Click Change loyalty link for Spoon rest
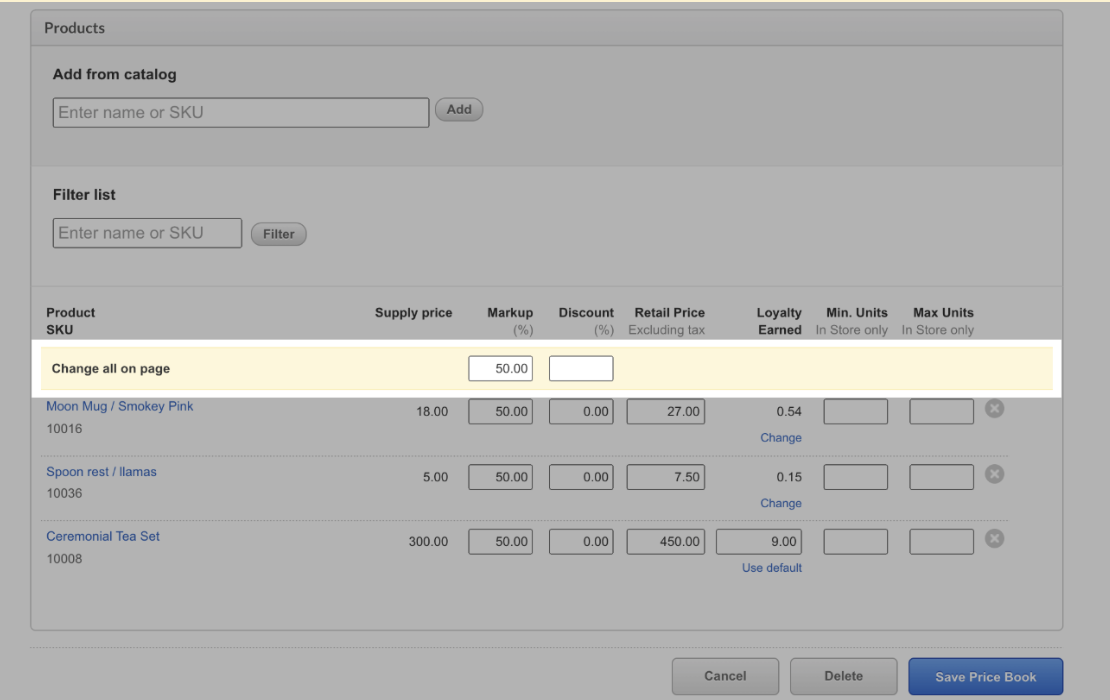The width and height of the screenshot is (1110, 700). point(780,503)
